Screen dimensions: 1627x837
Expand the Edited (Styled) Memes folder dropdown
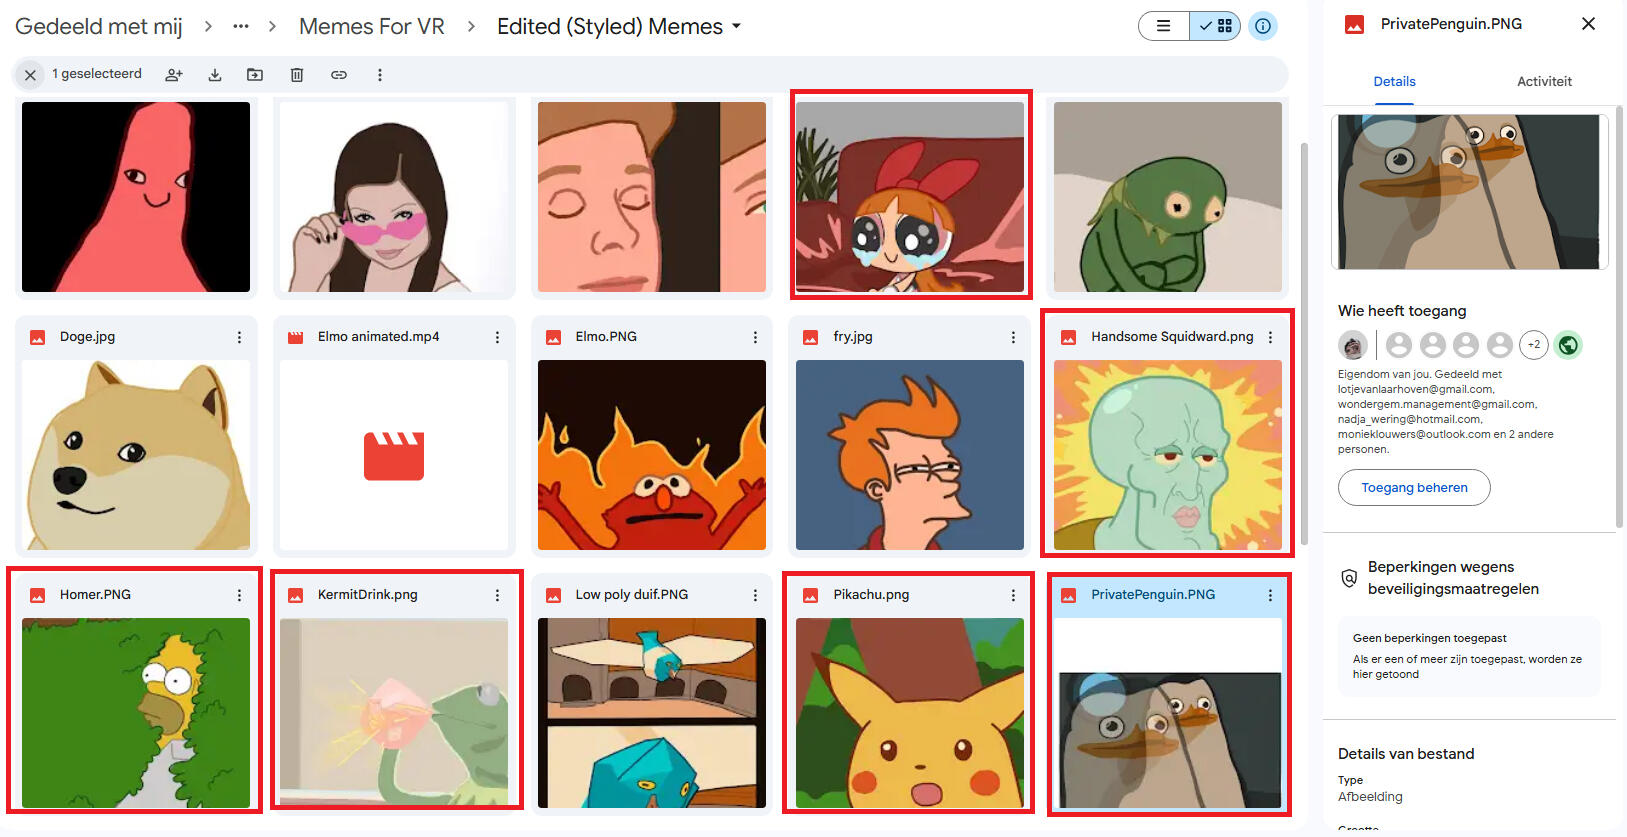[x=737, y=26]
